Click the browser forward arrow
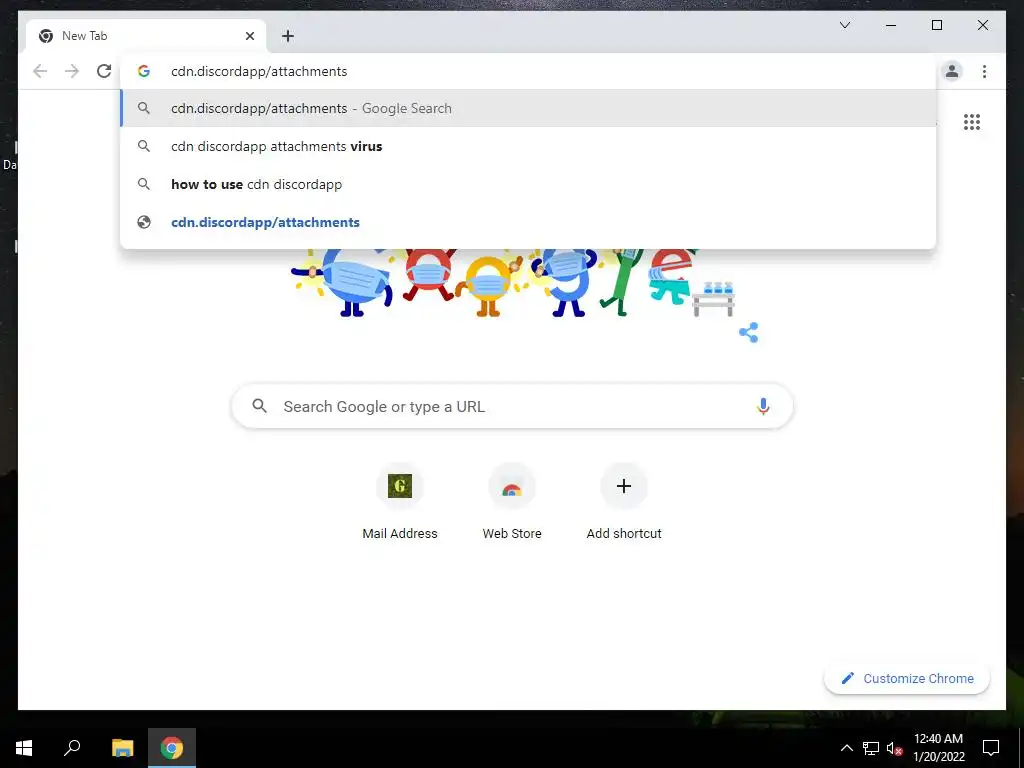Viewport: 1024px width, 768px height. [72, 71]
